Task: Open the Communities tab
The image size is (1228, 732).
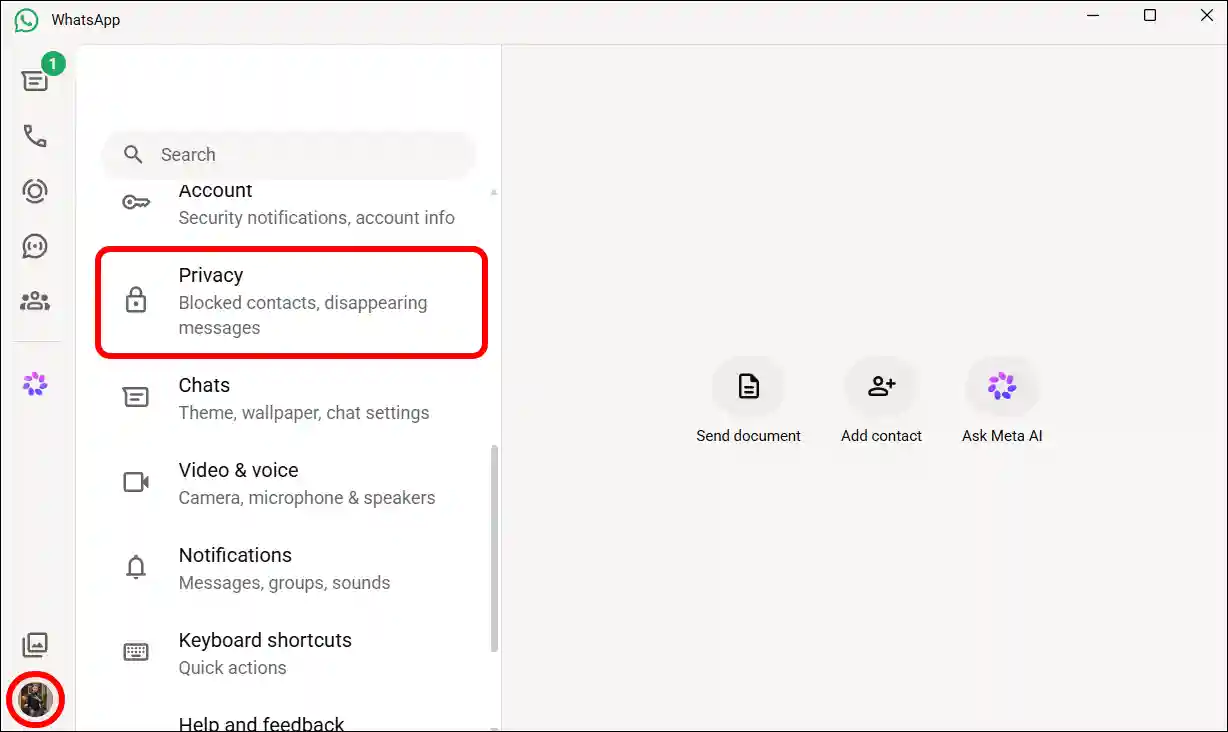Action: click(35, 301)
